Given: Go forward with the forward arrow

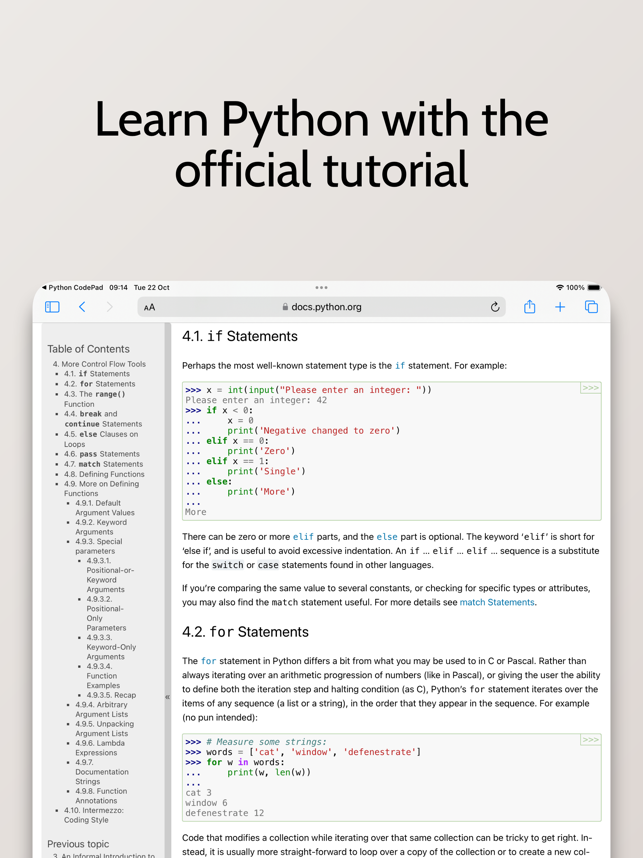Looking at the screenshot, I should 109,307.
